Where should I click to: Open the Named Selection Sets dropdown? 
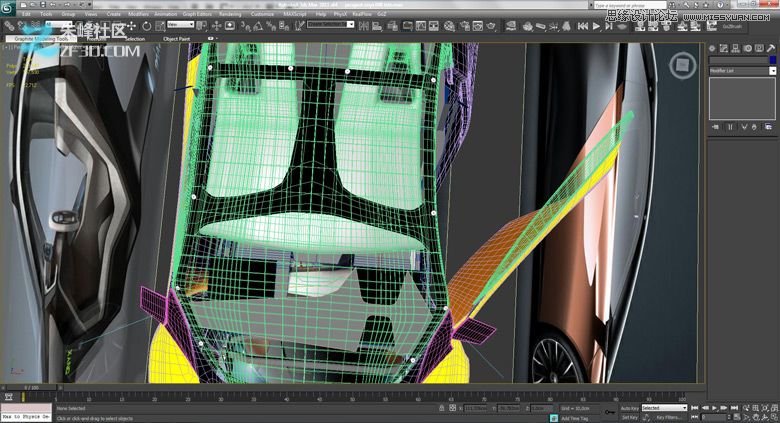[x=330, y=24]
